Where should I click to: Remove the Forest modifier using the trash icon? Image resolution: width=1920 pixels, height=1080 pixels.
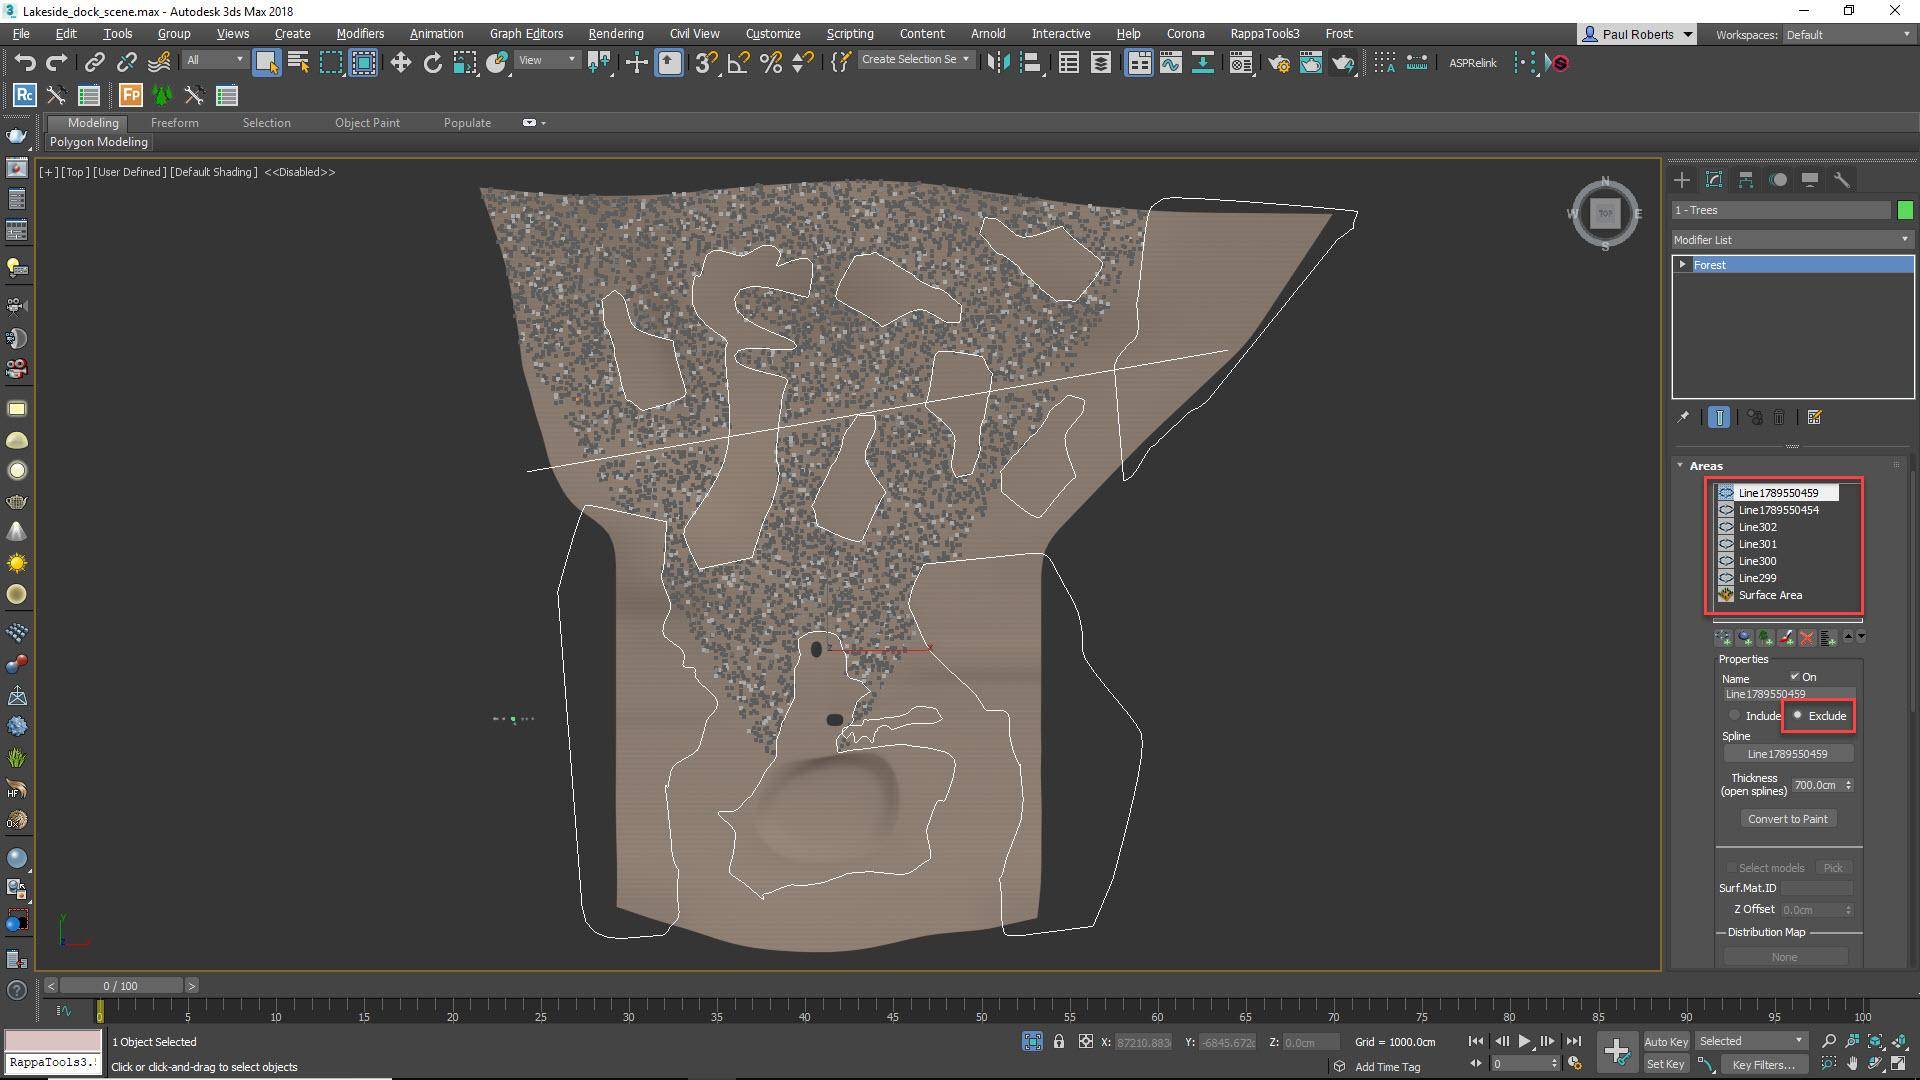(x=1781, y=417)
